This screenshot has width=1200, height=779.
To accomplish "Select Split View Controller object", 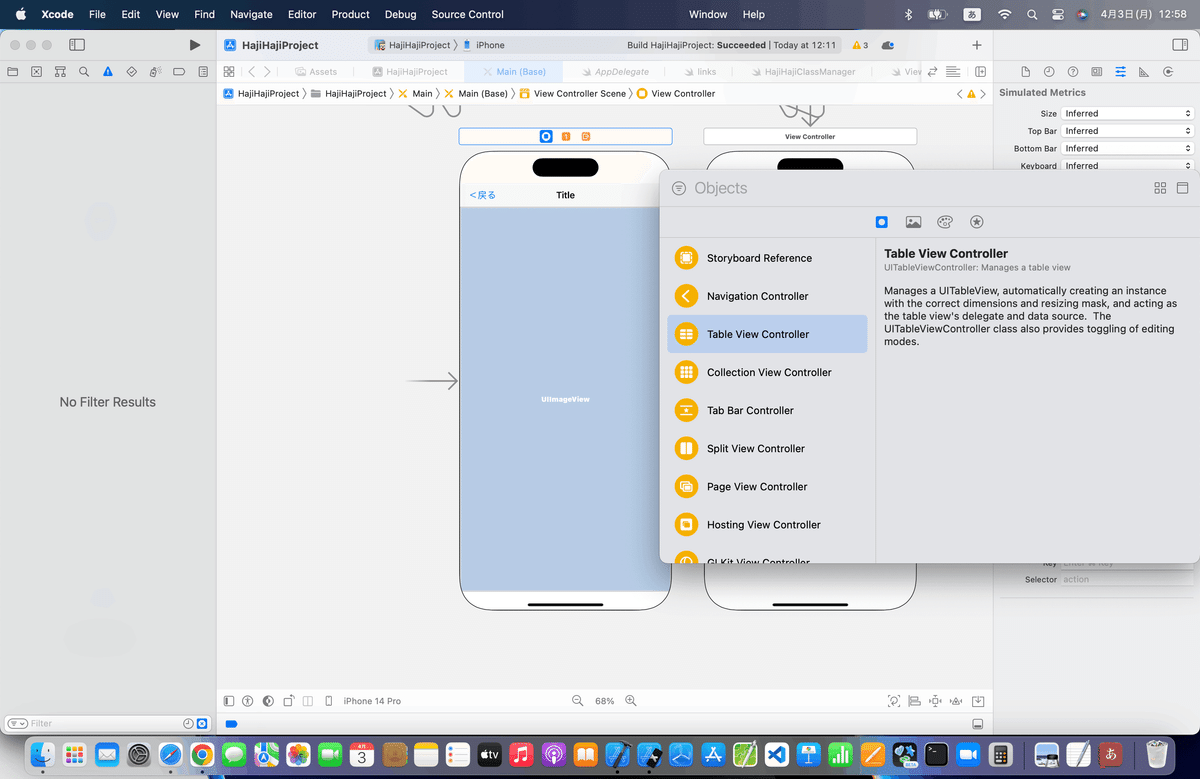I will 767,448.
